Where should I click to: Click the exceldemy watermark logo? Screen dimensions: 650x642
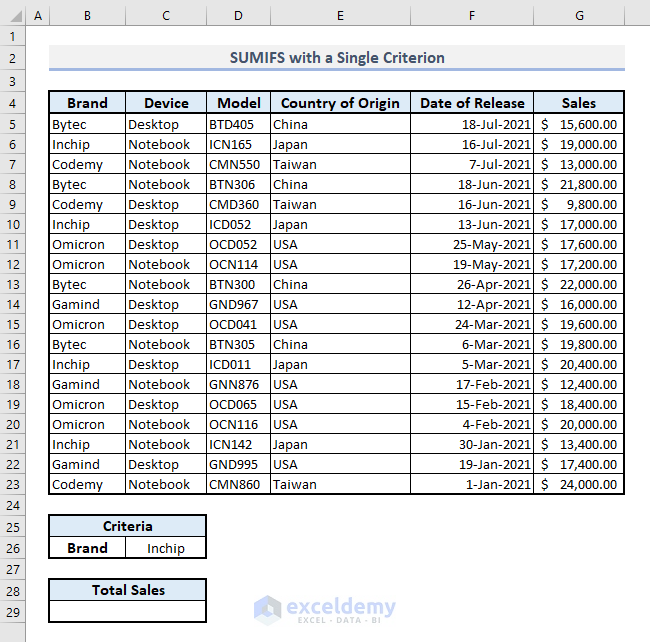(325, 609)
